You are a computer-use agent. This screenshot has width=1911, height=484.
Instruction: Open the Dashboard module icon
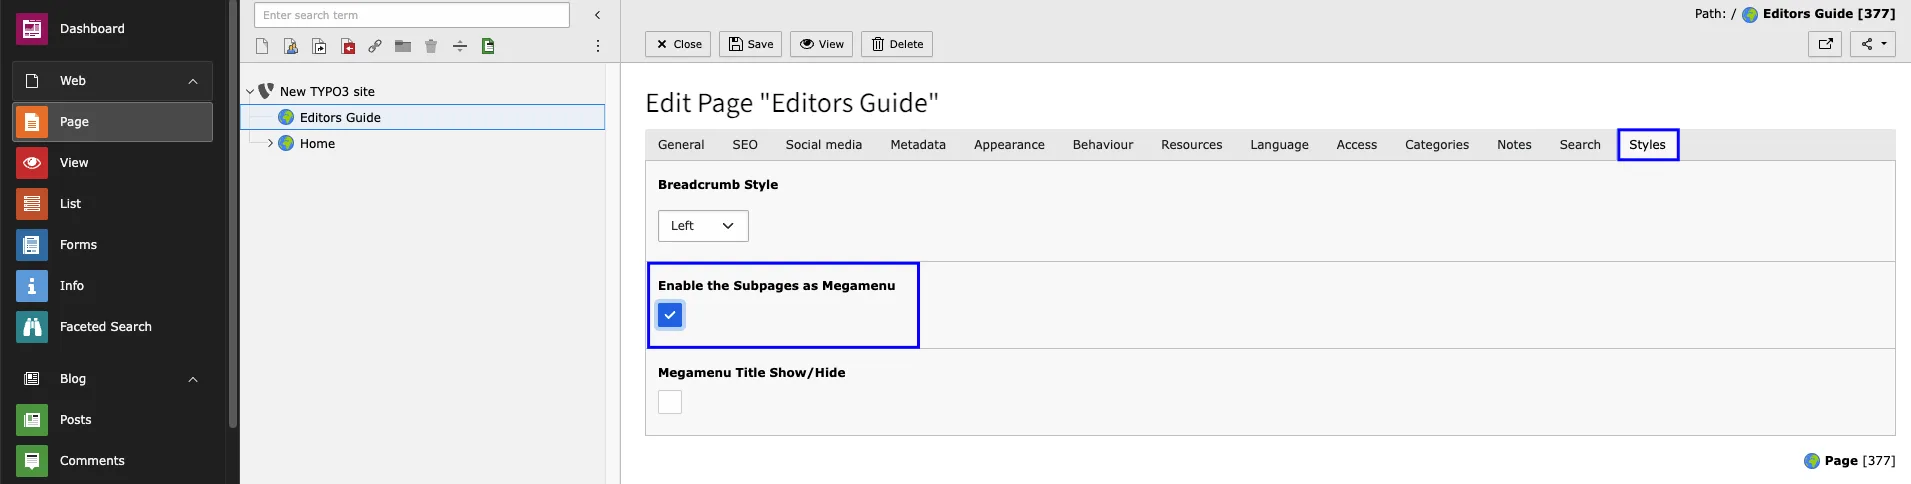pyautogui.click(x=32, y=29)
